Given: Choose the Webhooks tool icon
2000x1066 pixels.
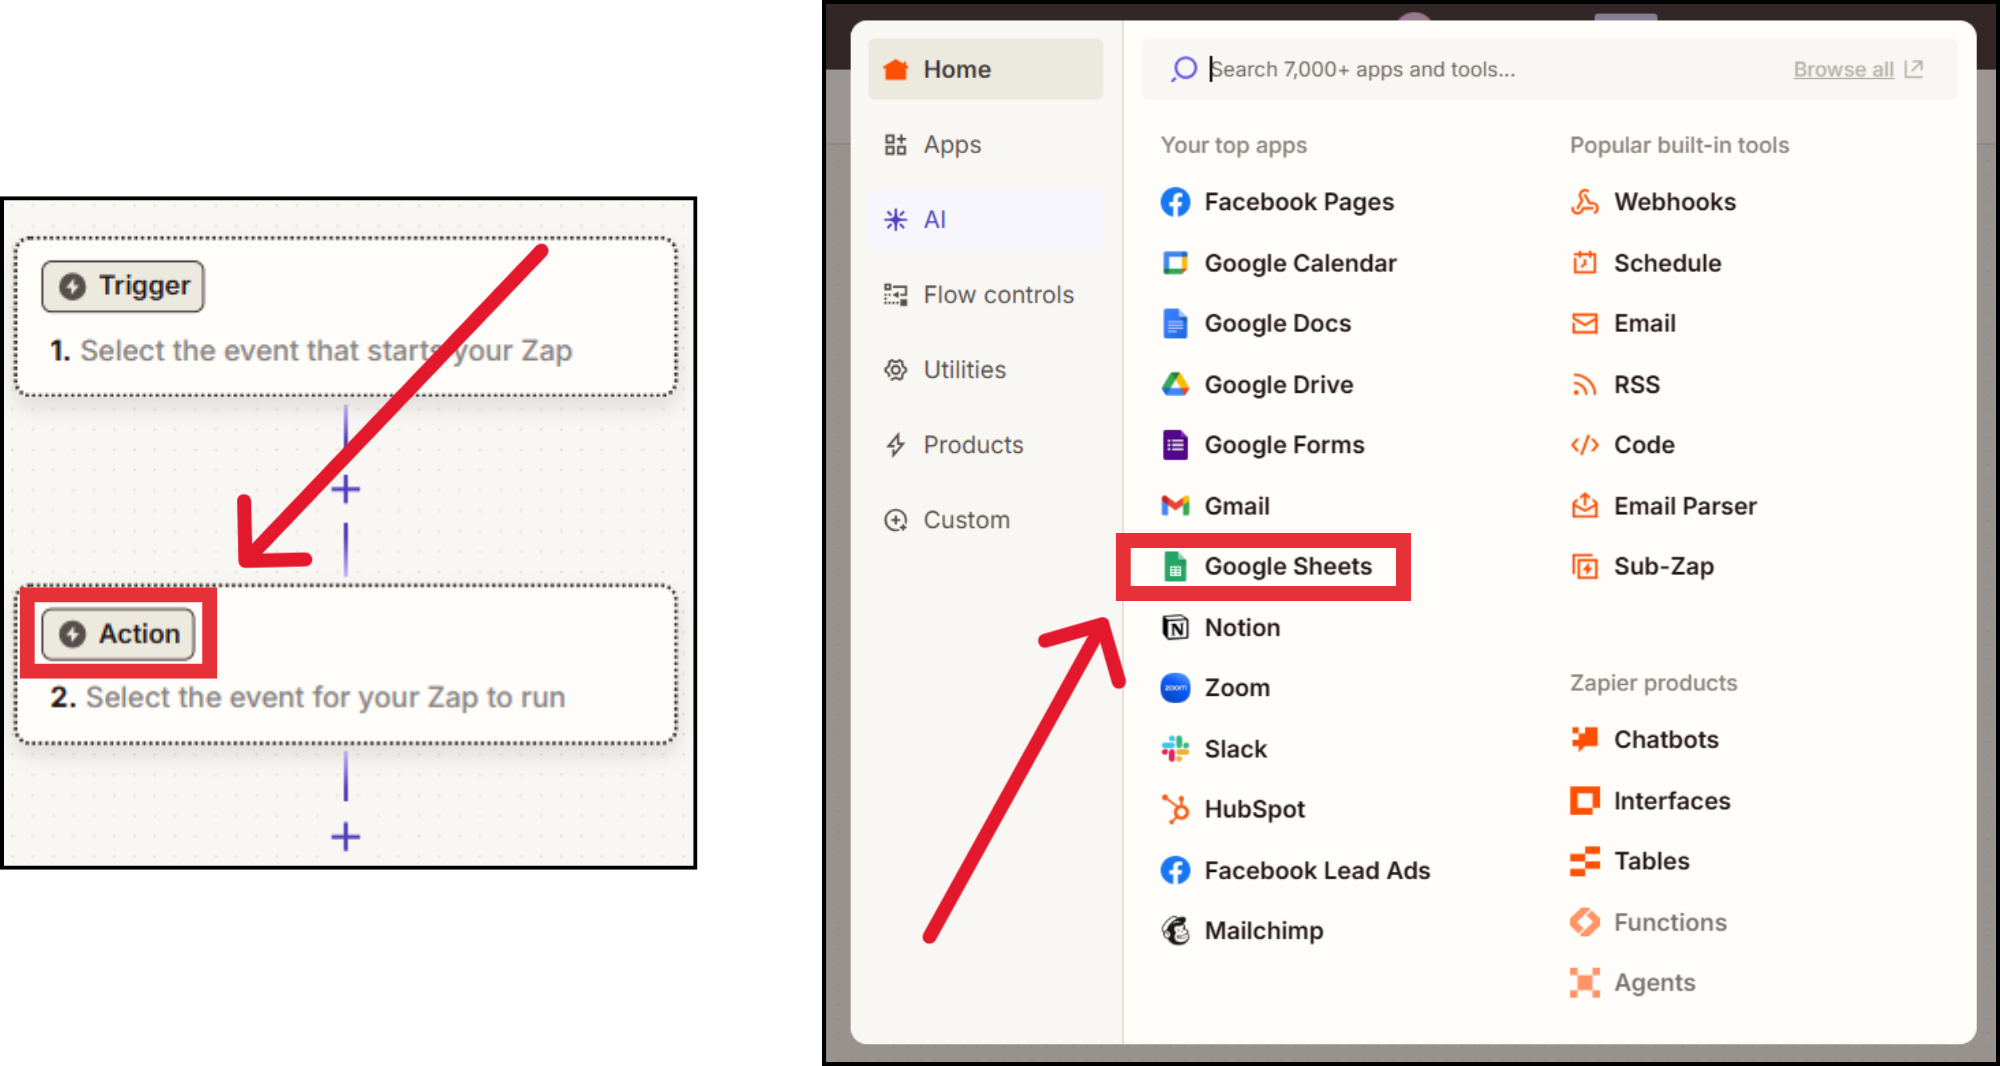Looking at the screenshot, I should click(1584, 202).
